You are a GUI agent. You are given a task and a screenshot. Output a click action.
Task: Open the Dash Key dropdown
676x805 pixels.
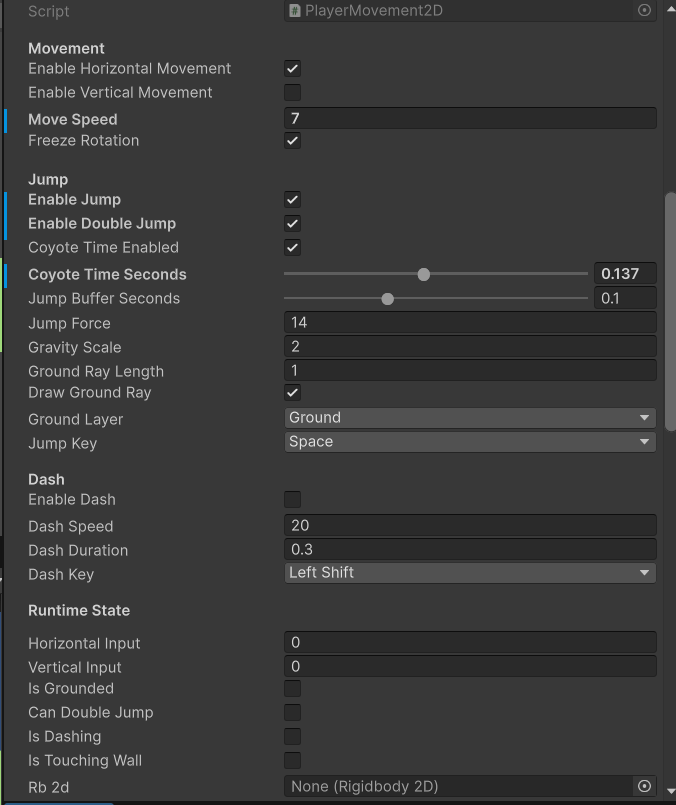[x=470, y=573]
